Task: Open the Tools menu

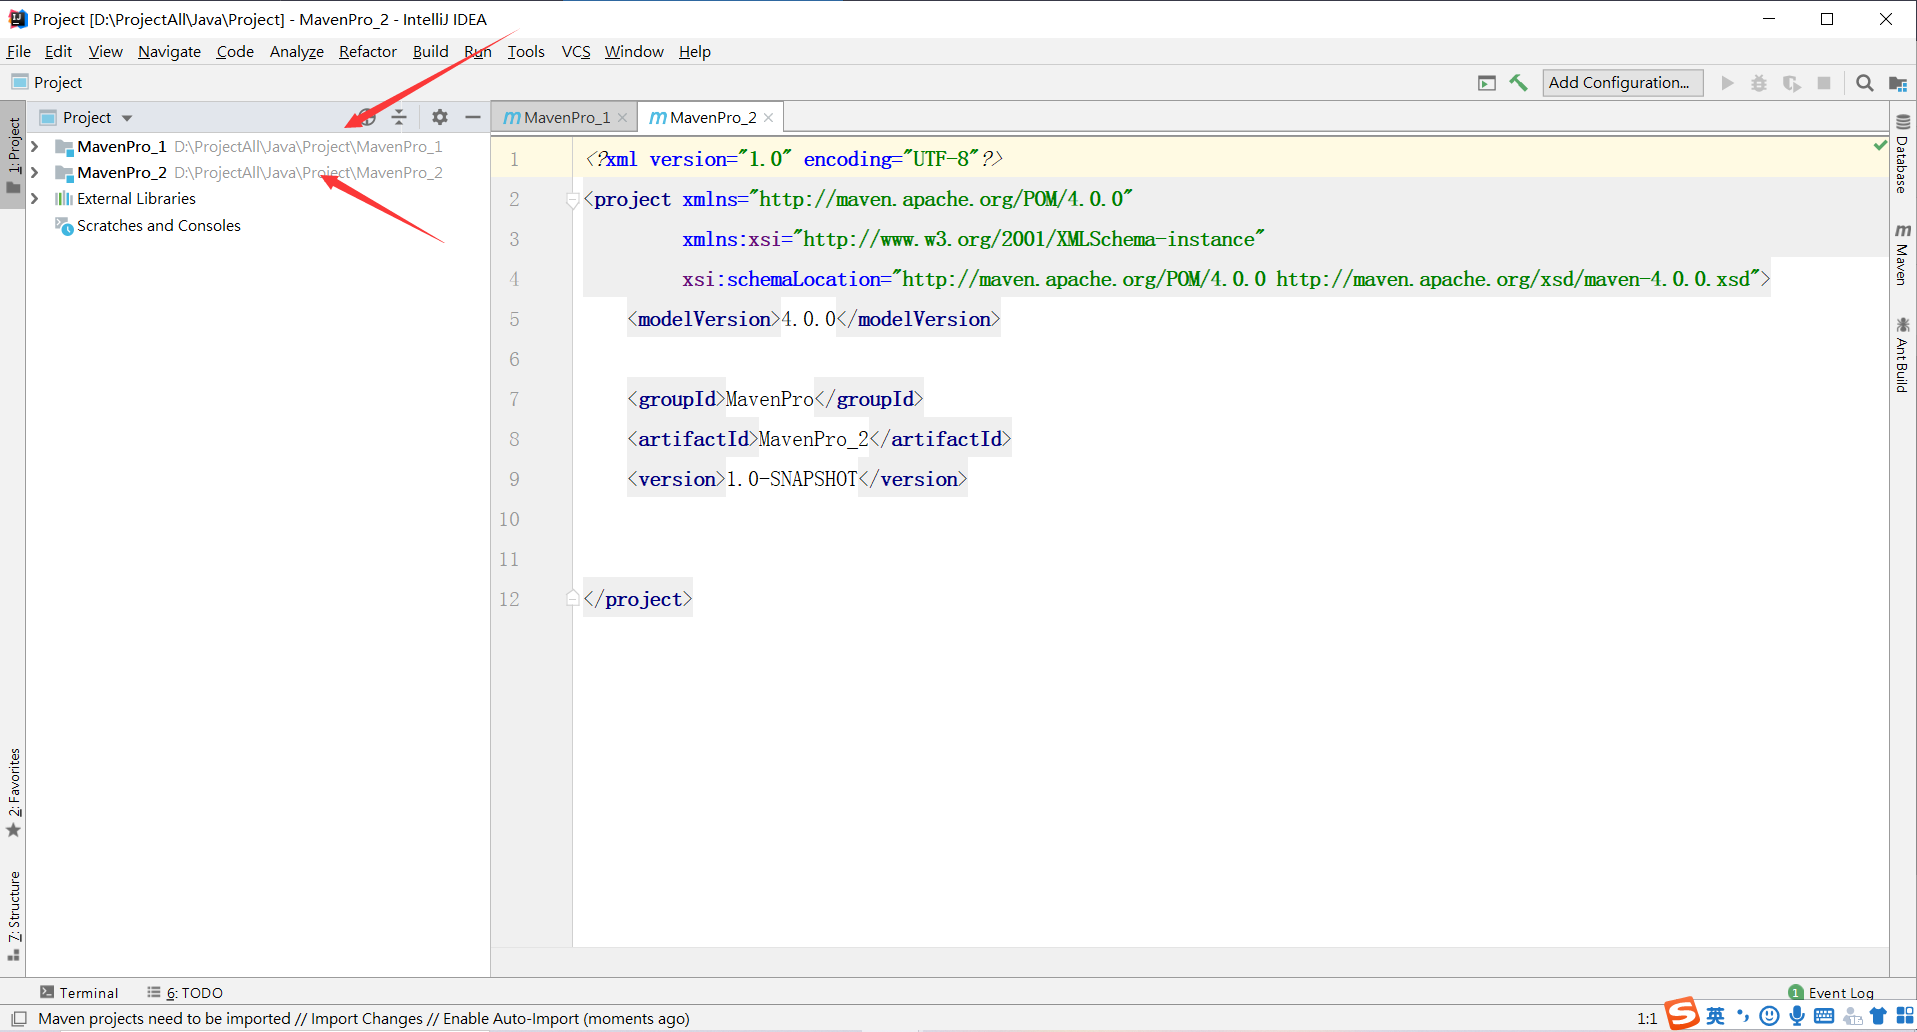Action: [x=526, y=51]
